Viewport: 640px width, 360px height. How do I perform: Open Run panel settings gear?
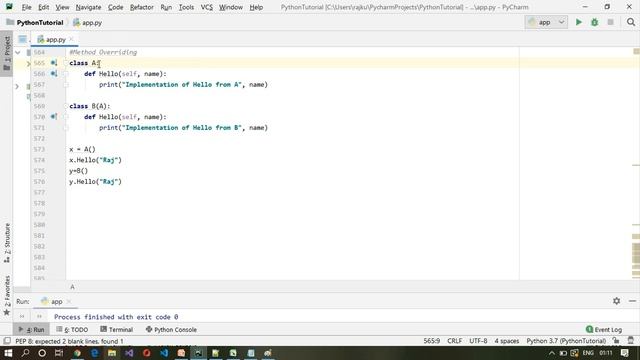616,301
